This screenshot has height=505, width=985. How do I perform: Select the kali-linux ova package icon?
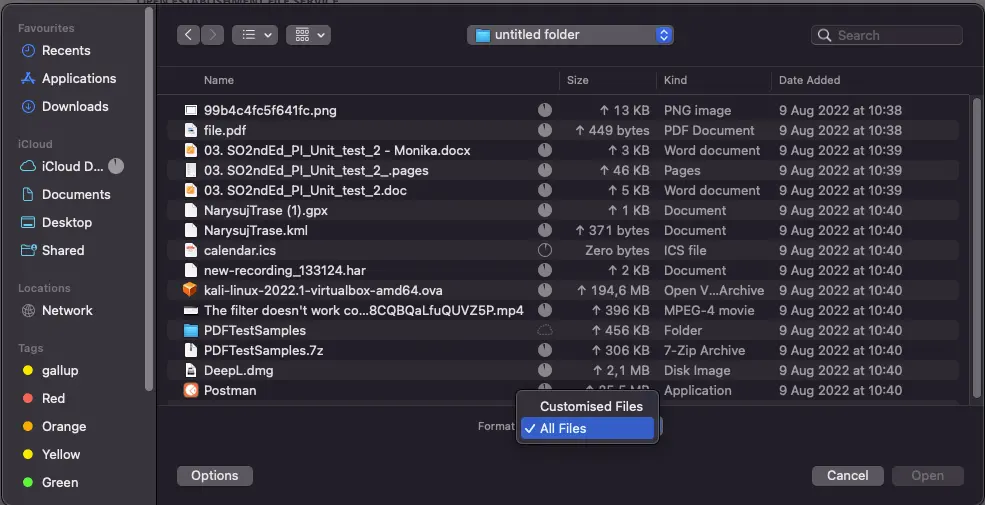190,290
